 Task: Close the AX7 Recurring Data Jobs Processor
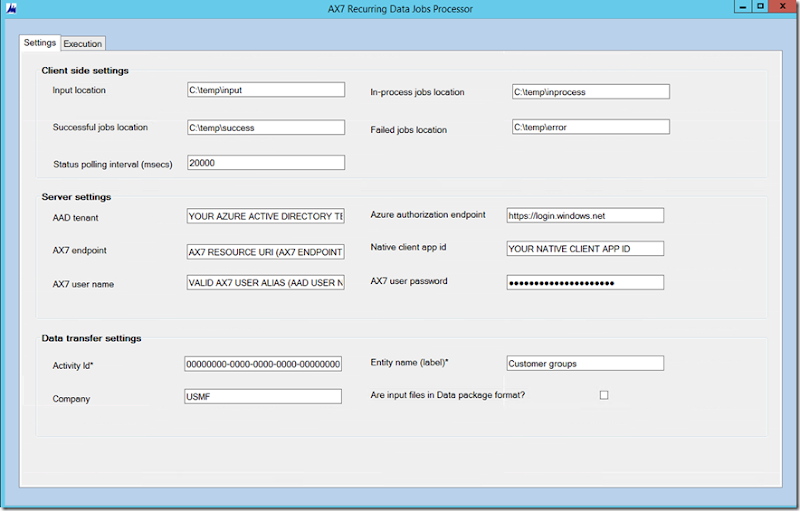783,6
